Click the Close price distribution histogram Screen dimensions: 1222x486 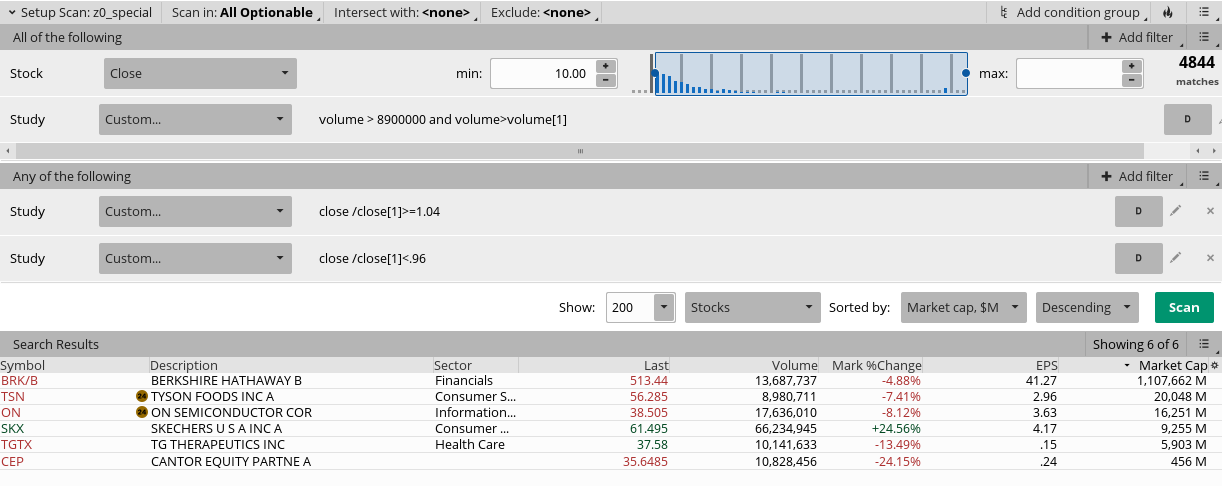(811, 73)
